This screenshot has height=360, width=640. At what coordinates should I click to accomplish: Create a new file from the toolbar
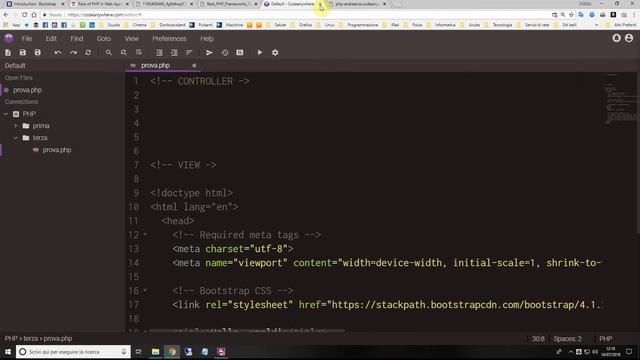8,53
